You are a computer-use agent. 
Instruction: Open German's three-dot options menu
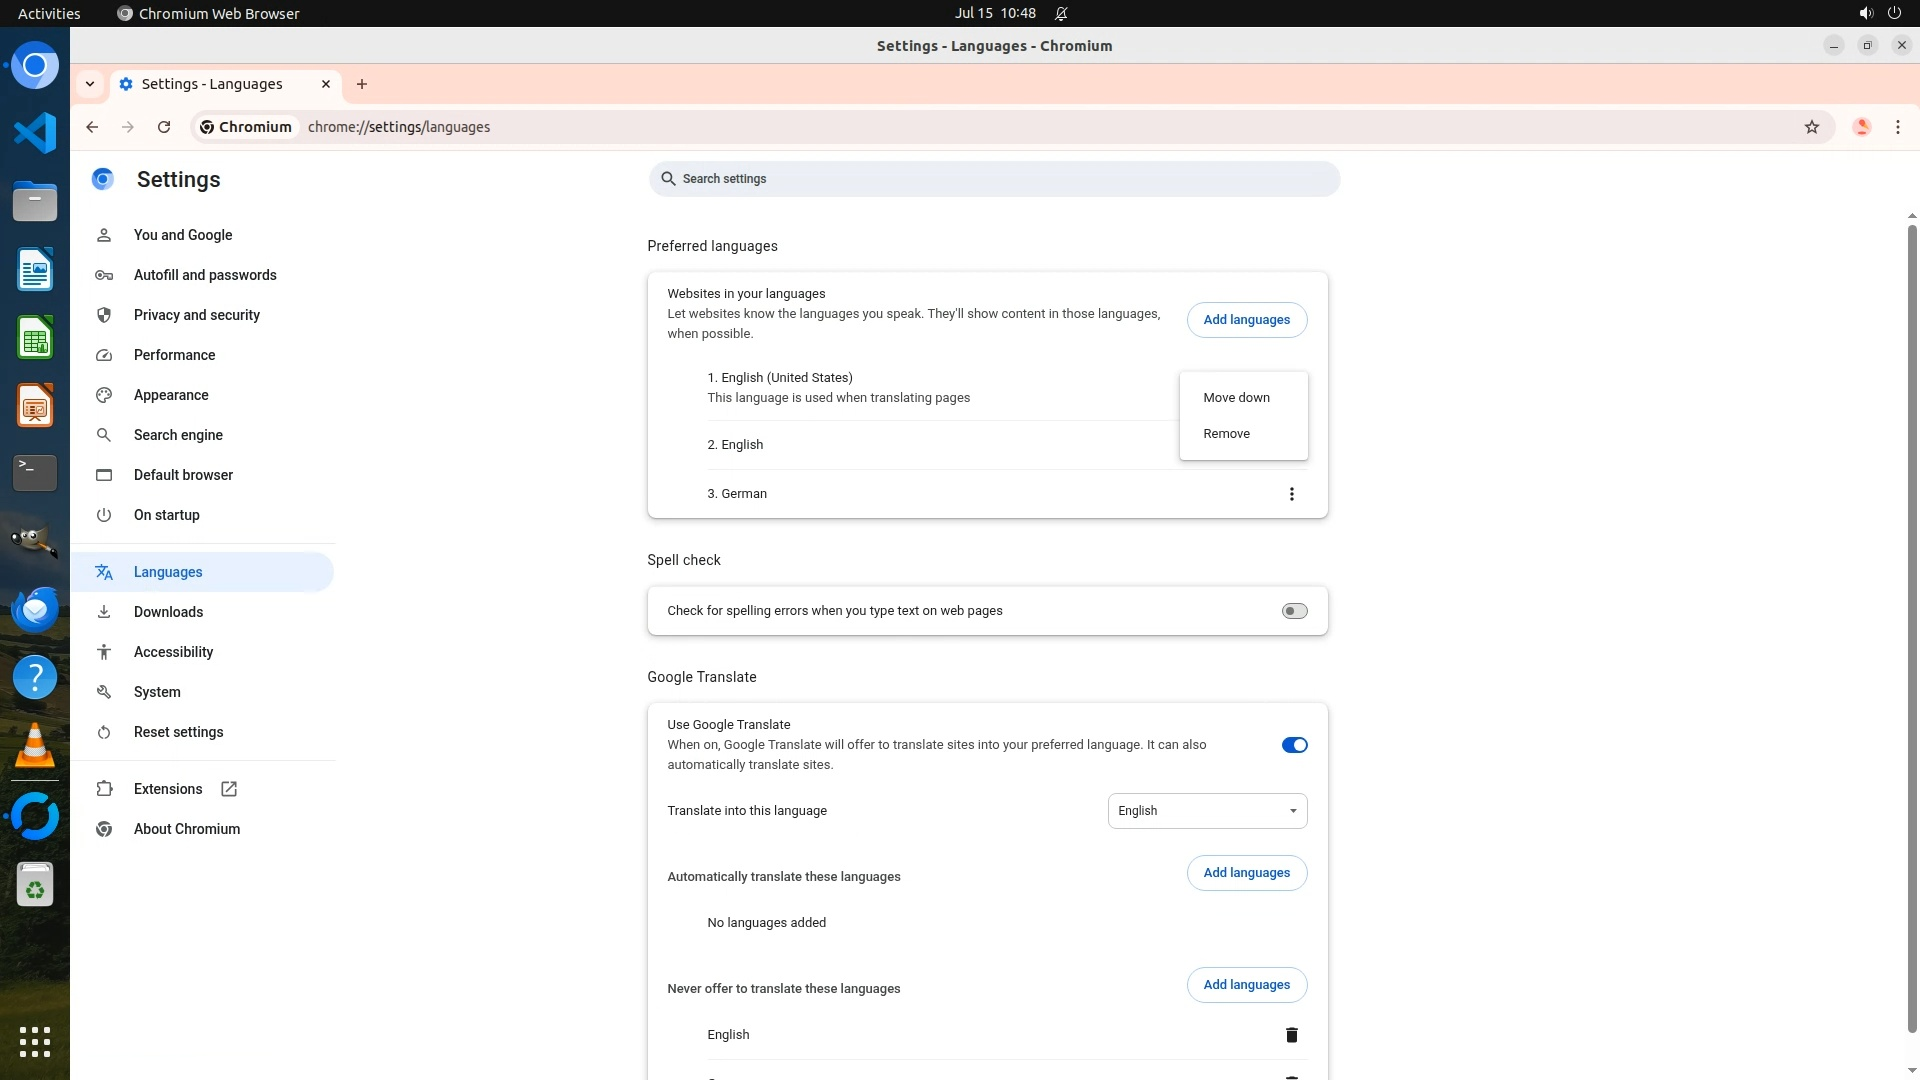(x=1291, y=494)
